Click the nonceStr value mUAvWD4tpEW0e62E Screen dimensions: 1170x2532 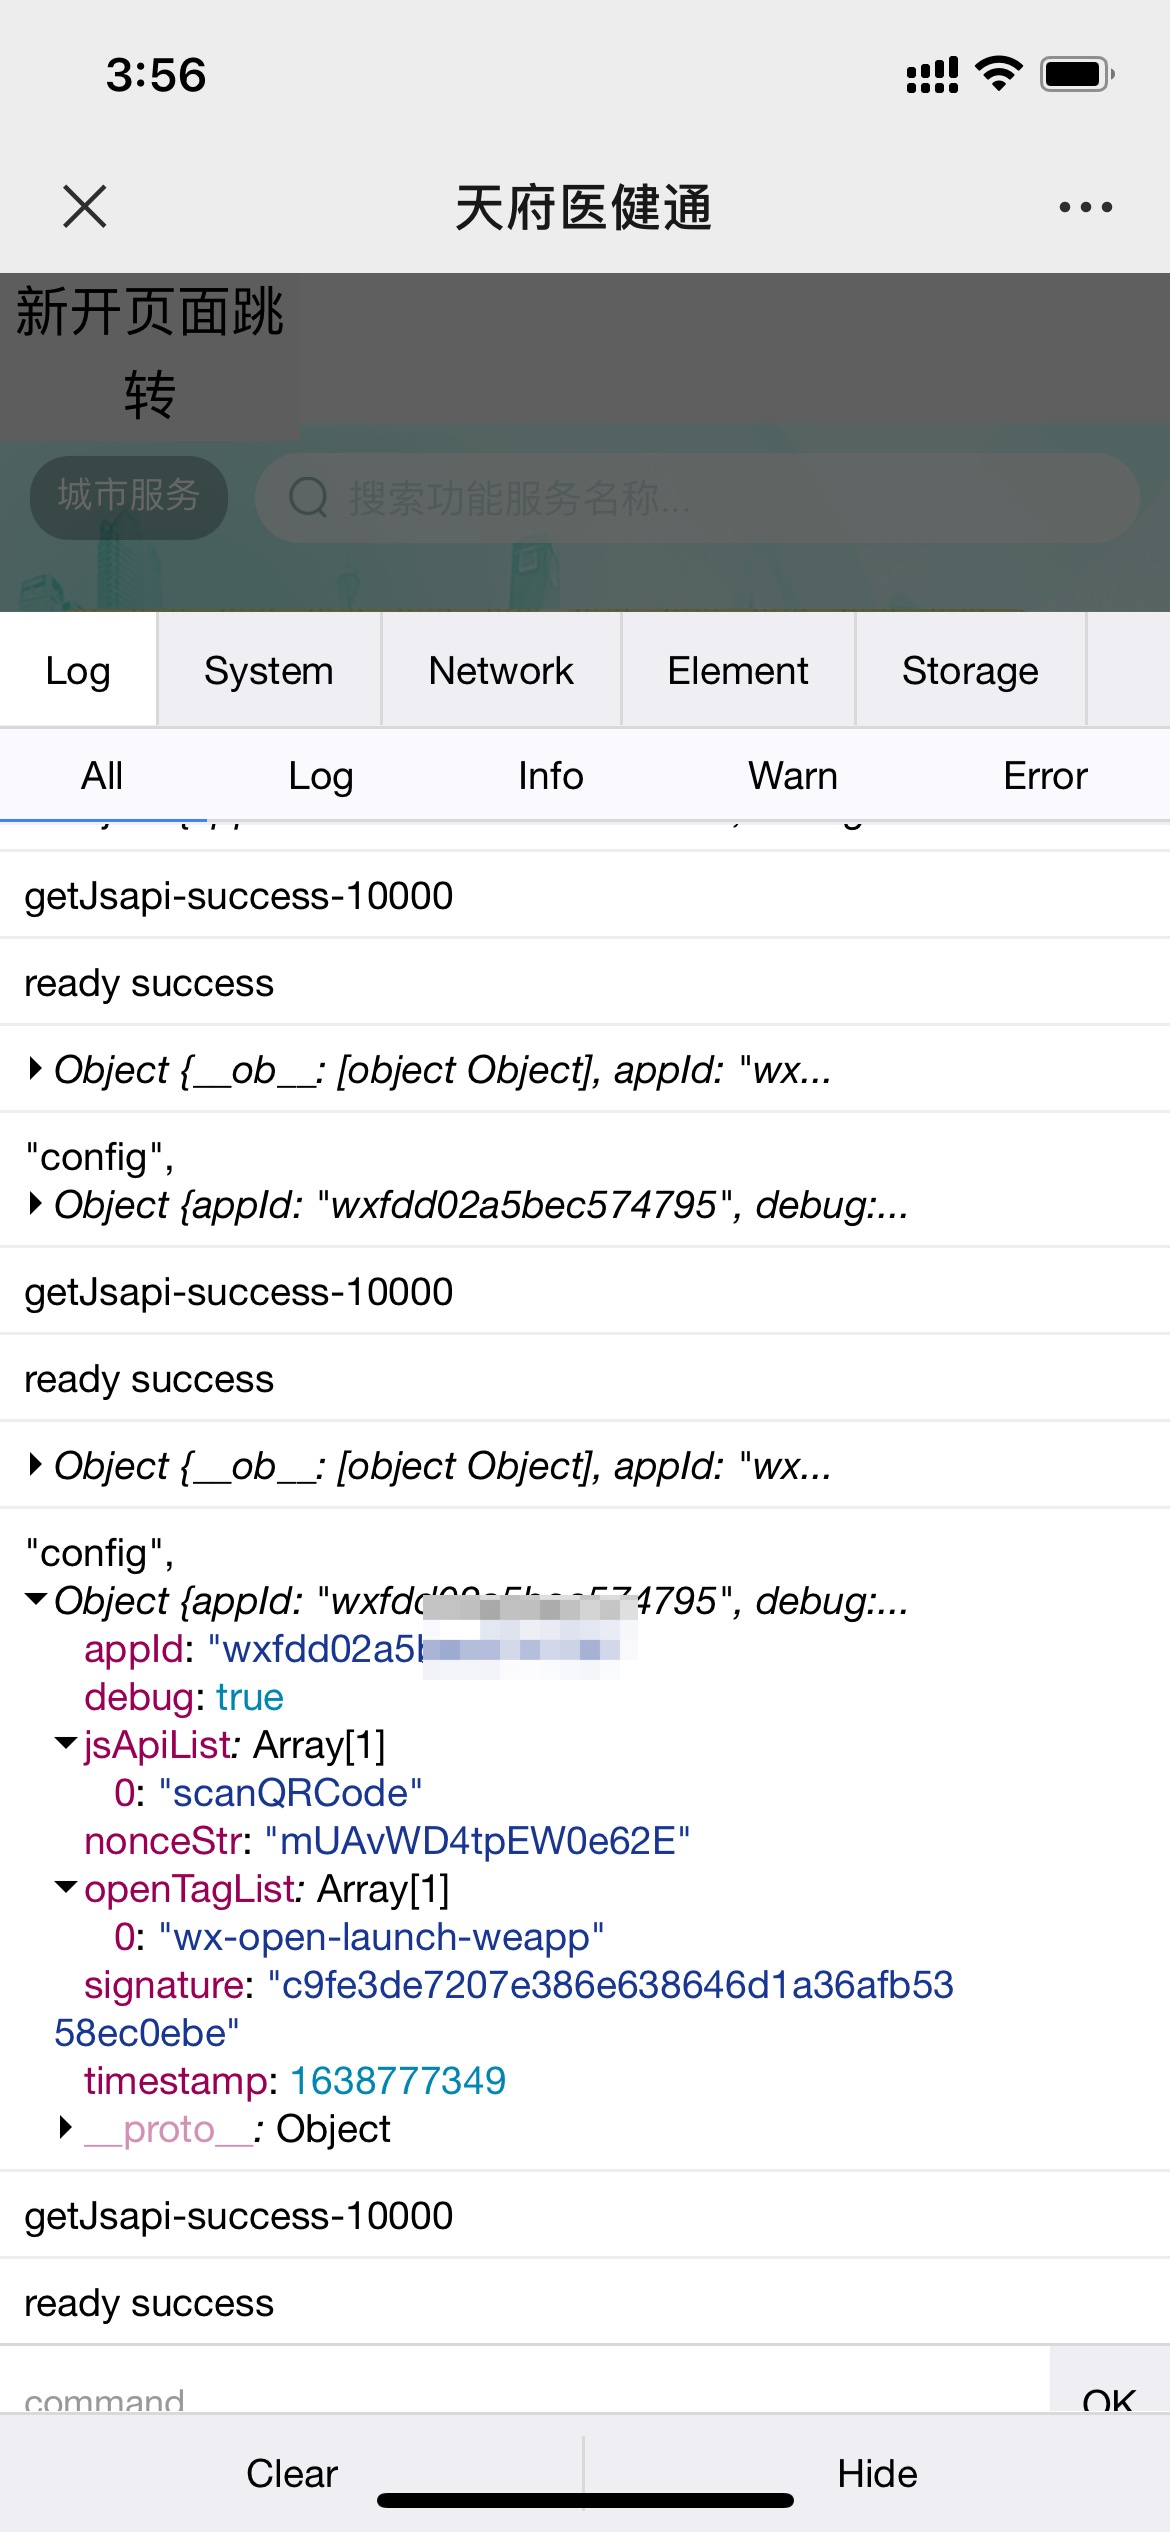478,1841
